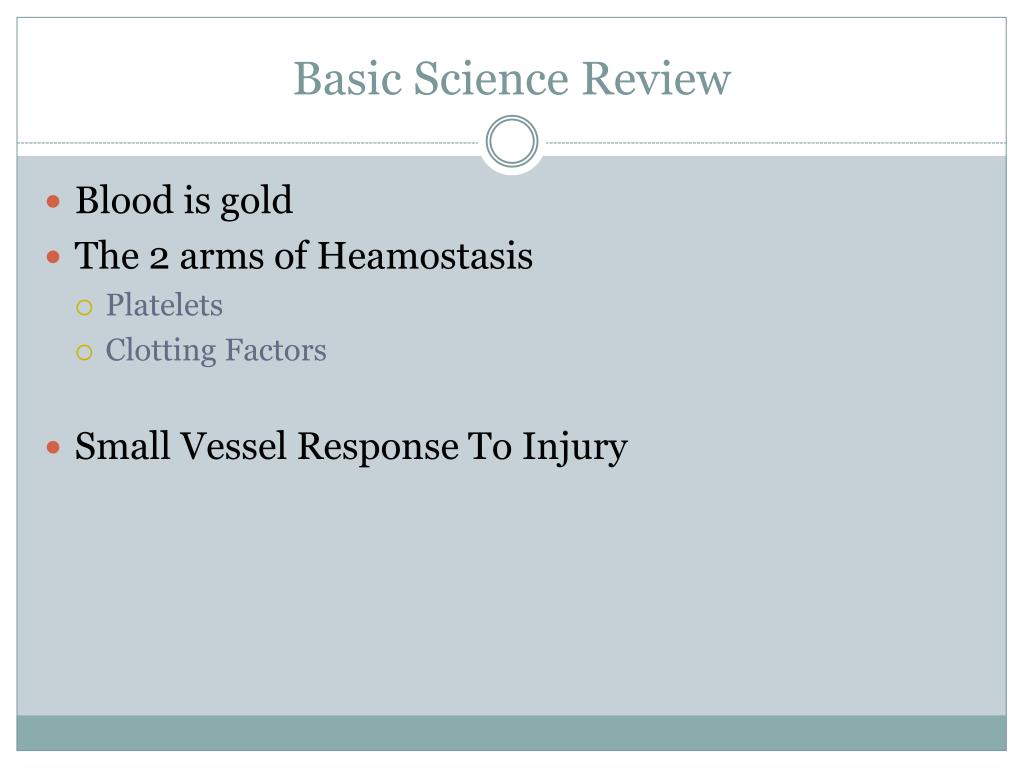Select the hollow bullet next to "Platelets"
The width and height of the screenshot is (1024, 768).
pos(85,306)
